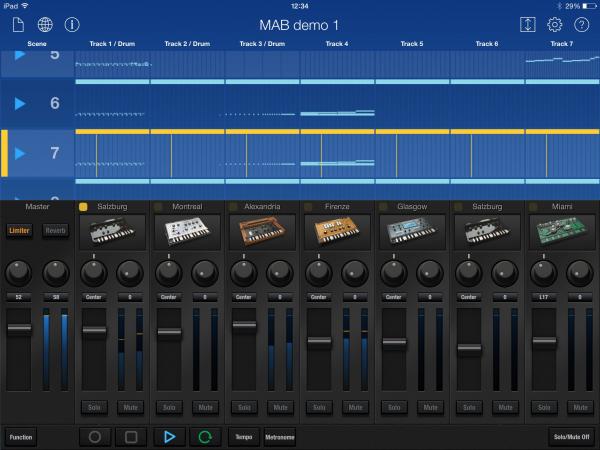Toggle the master Limiter on or off
This screenshot has height=450, width=600.
point(20,231)
